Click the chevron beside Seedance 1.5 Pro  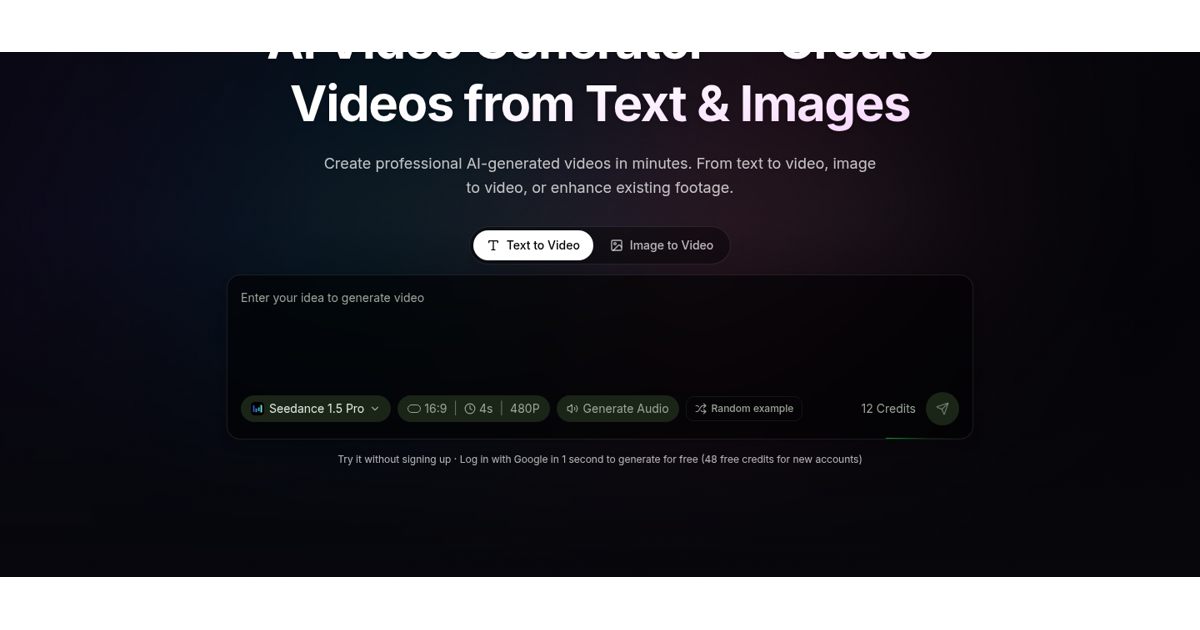click(x=375, y=408)
